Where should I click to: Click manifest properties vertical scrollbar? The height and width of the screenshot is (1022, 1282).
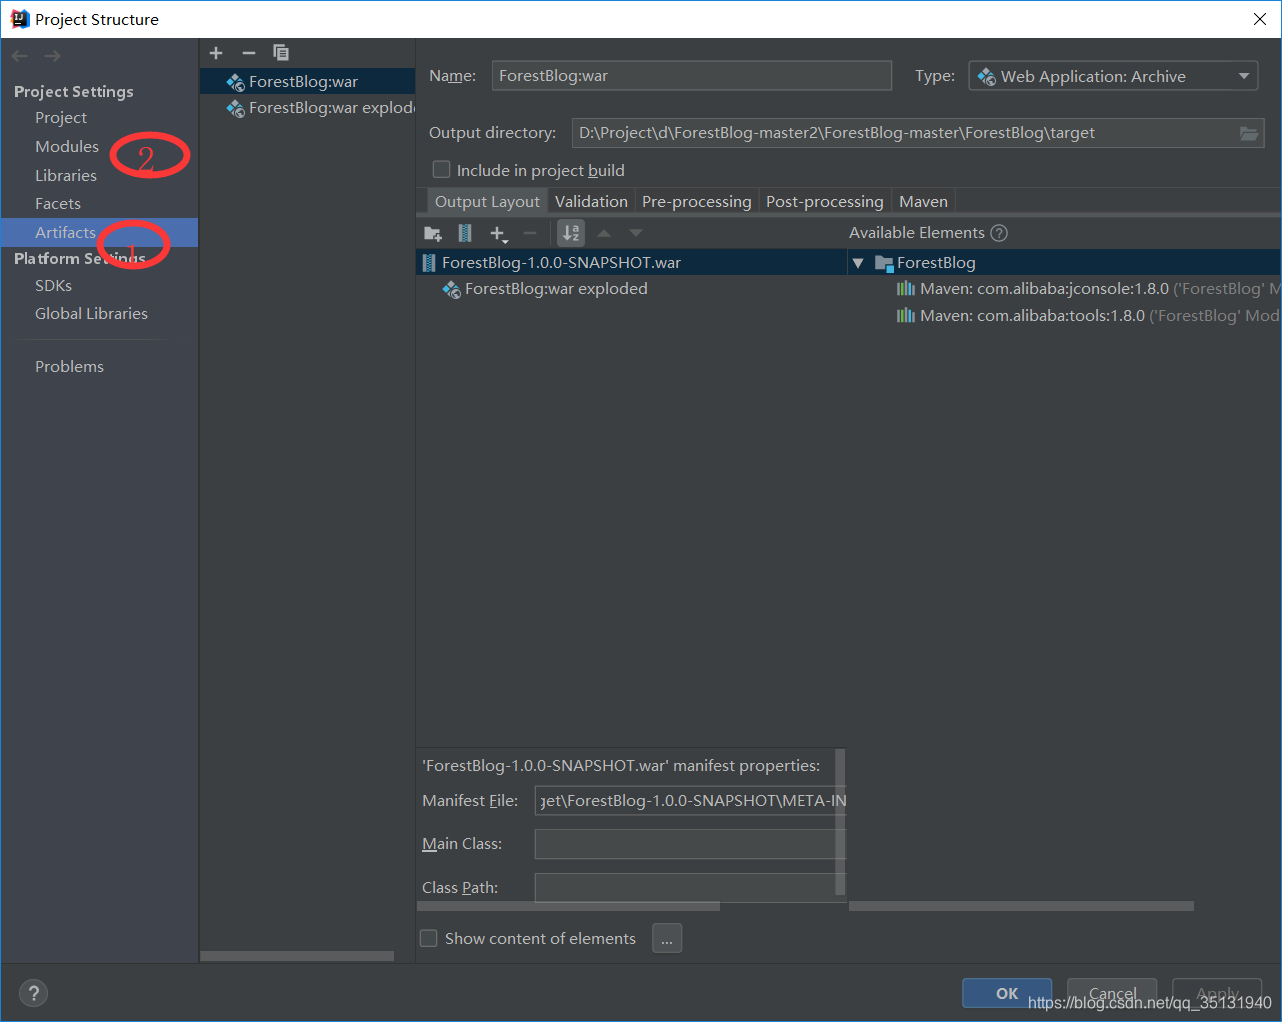click(840, 822)
